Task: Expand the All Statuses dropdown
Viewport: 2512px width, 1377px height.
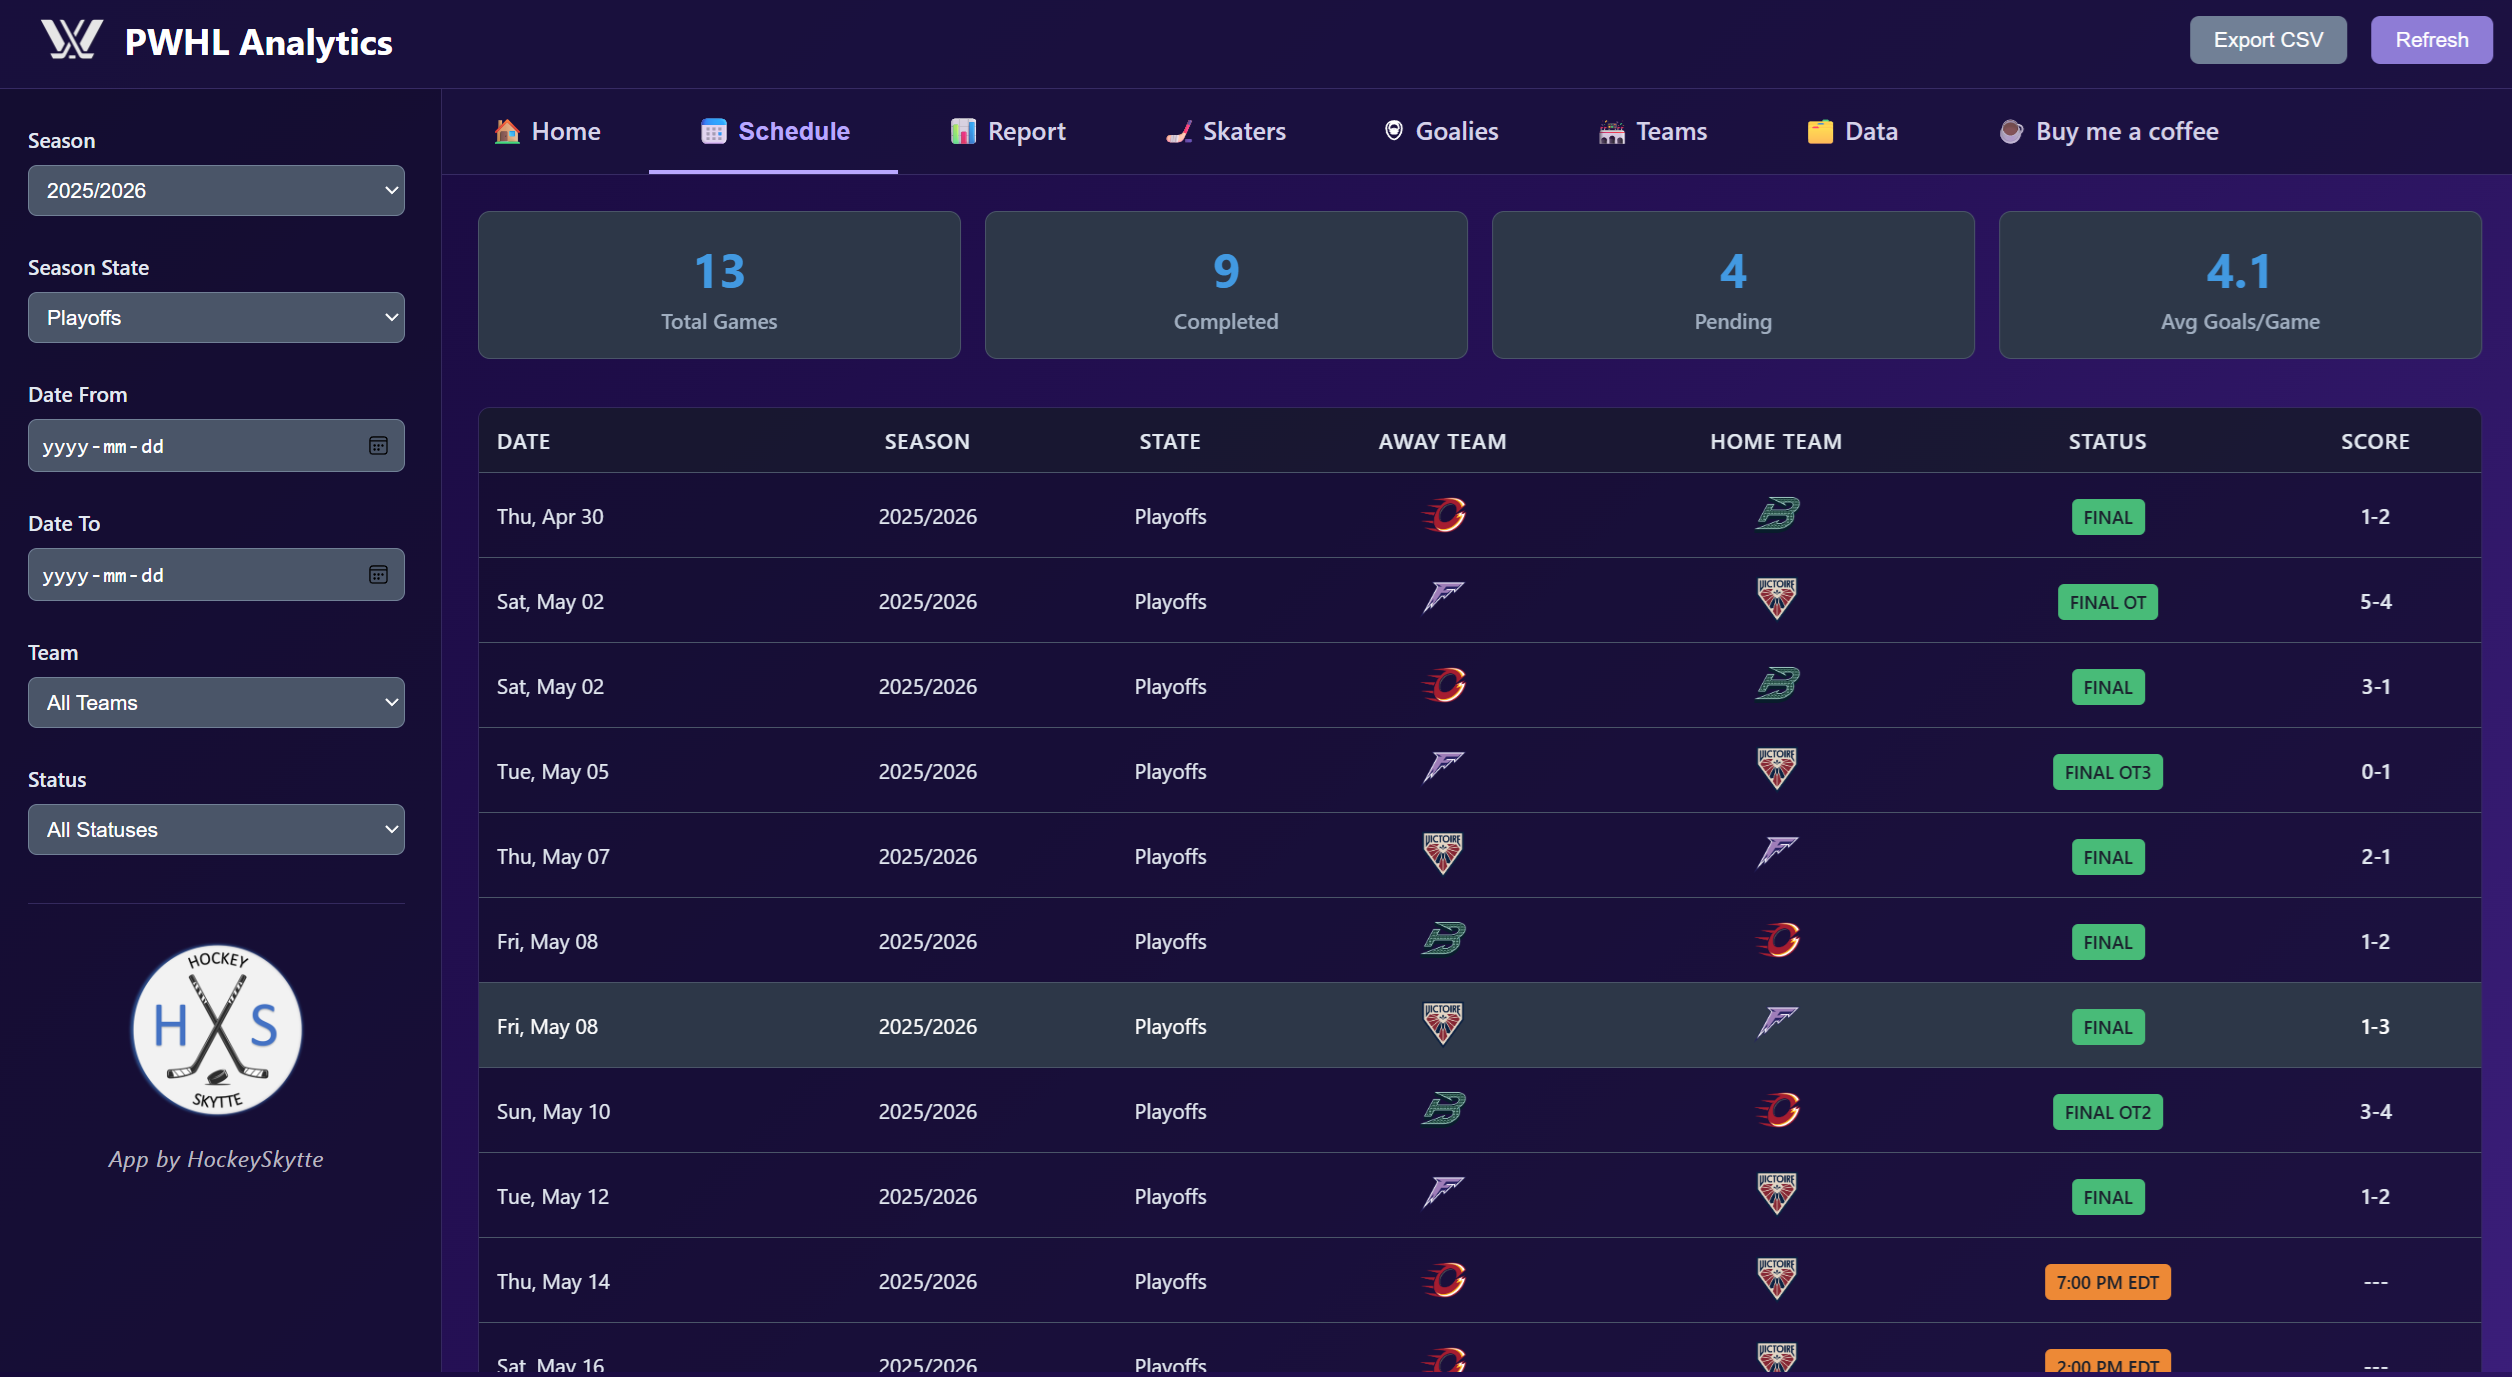Action: click(216, 829)
